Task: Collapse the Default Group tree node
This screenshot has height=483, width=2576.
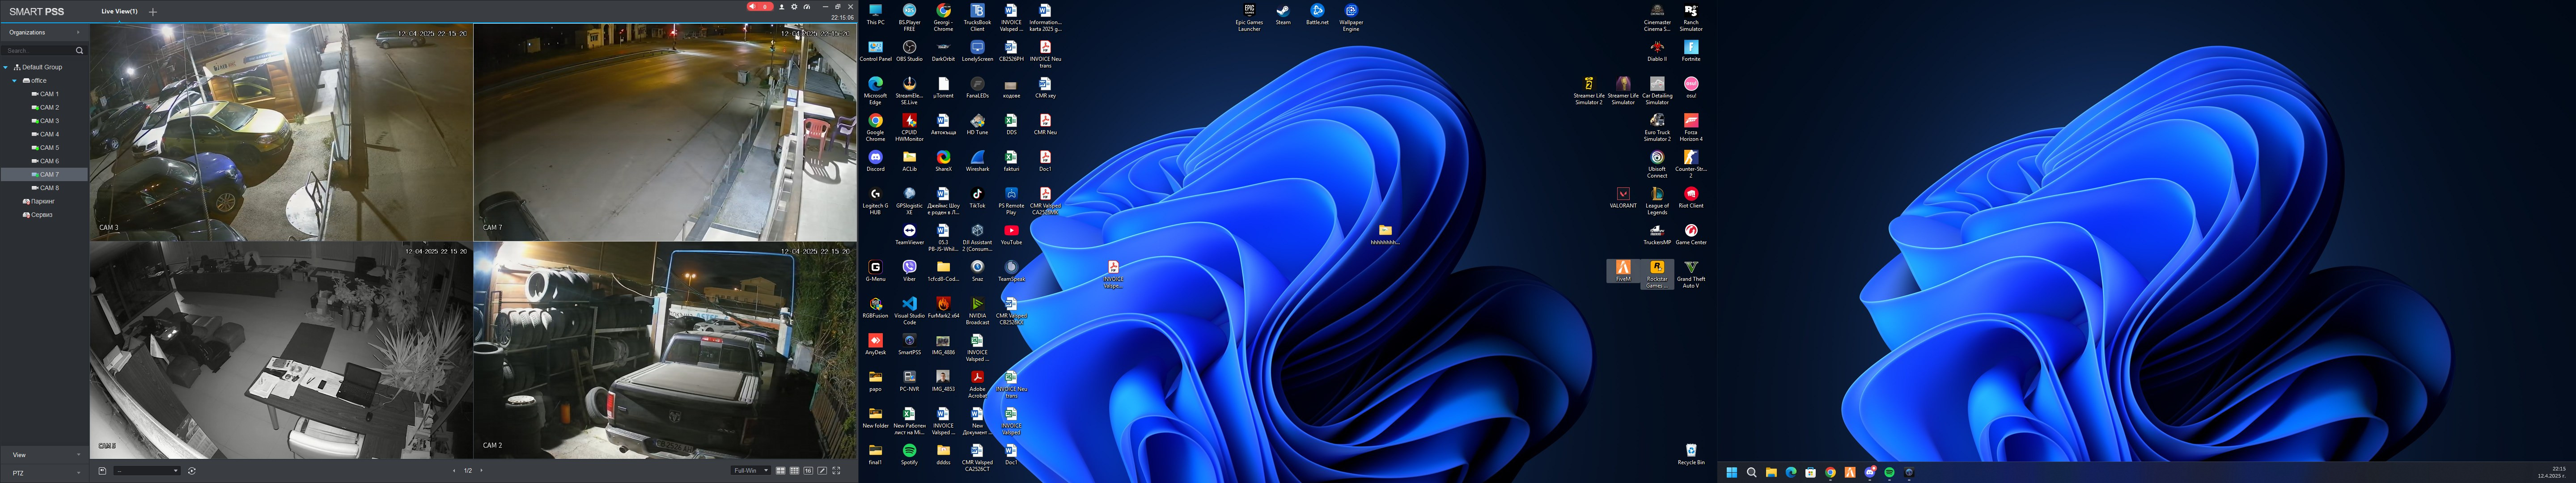Action: (6, 67)
